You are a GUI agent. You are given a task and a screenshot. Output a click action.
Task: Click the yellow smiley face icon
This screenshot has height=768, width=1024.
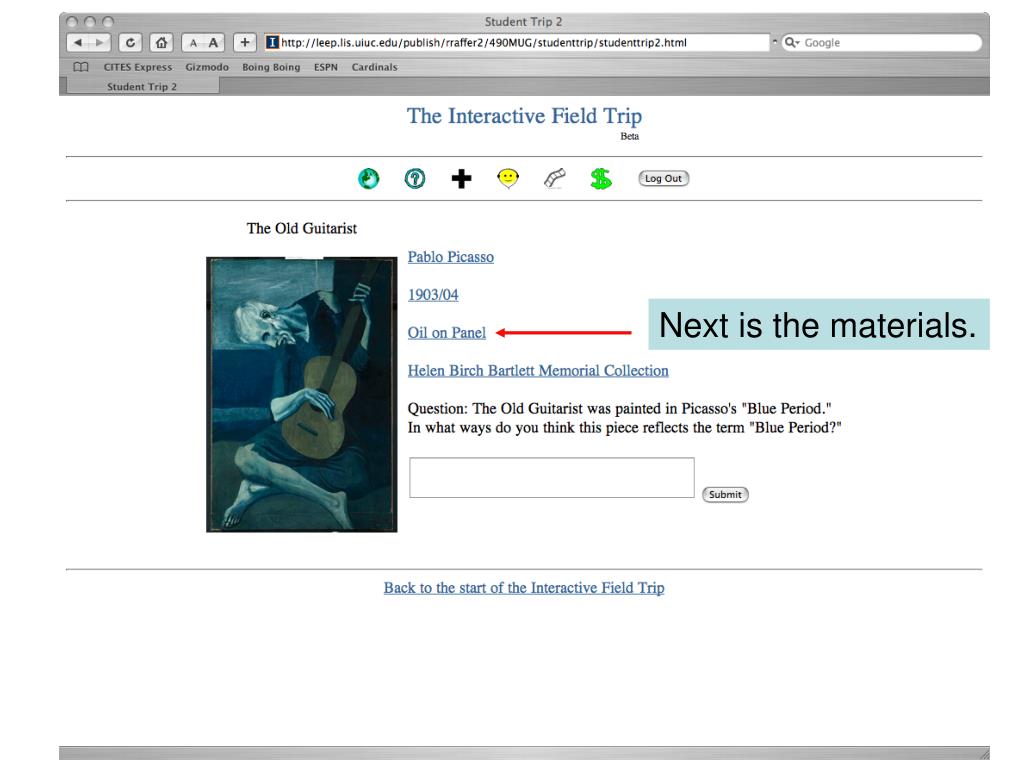[507, 178]
